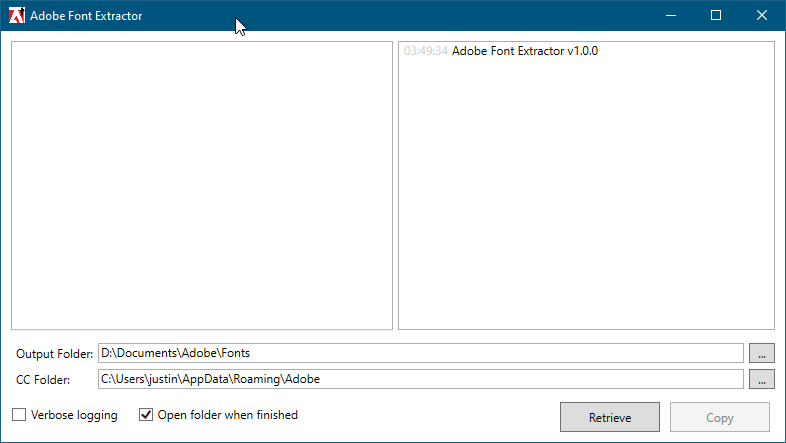Screen dimensions: 786x443
Task: Focus the Output Folder path field
Action: [x=421, y=353]
